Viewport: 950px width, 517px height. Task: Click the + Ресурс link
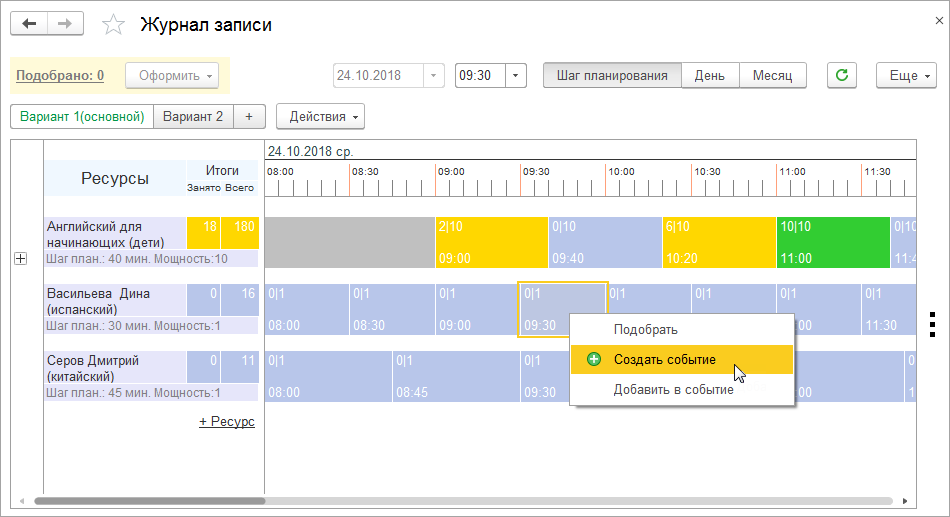[x=227, y=422]
